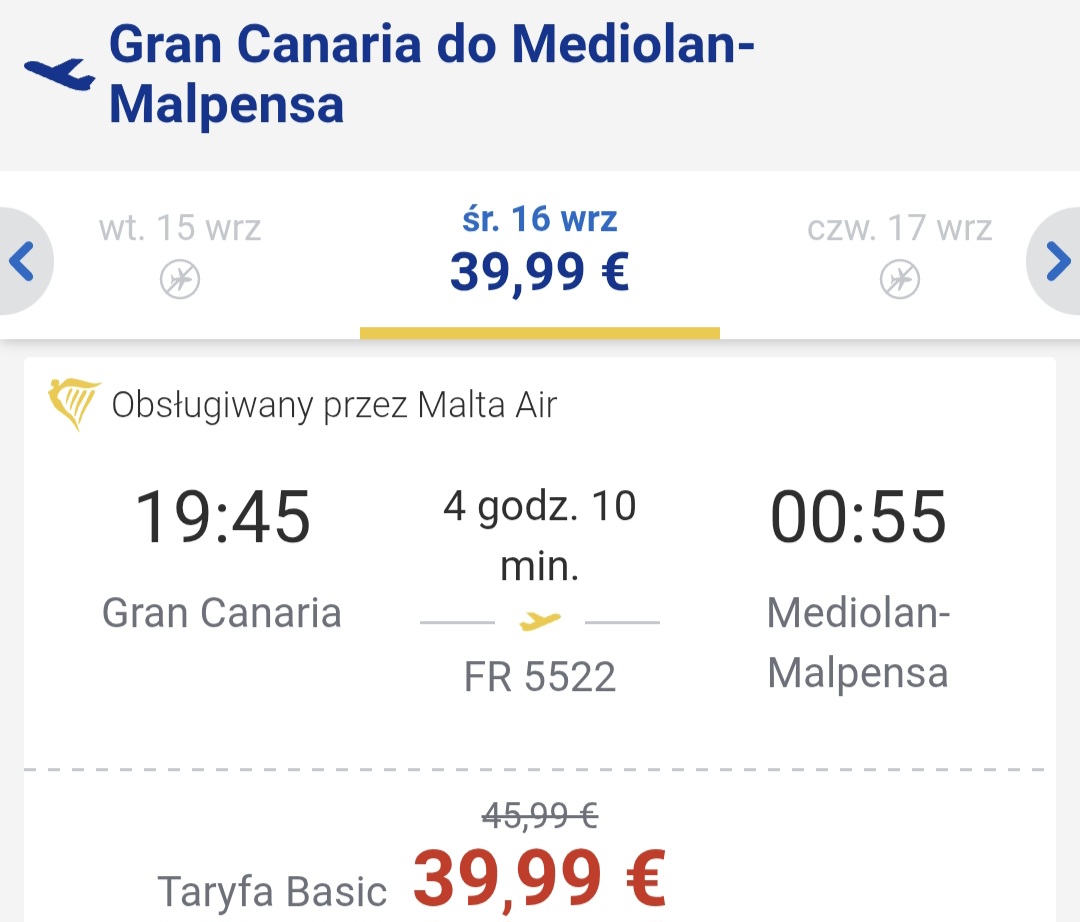Click the 39,99 € price under śr. 16 wrz
Screen dimensions: 1080x922
(539, 273)
